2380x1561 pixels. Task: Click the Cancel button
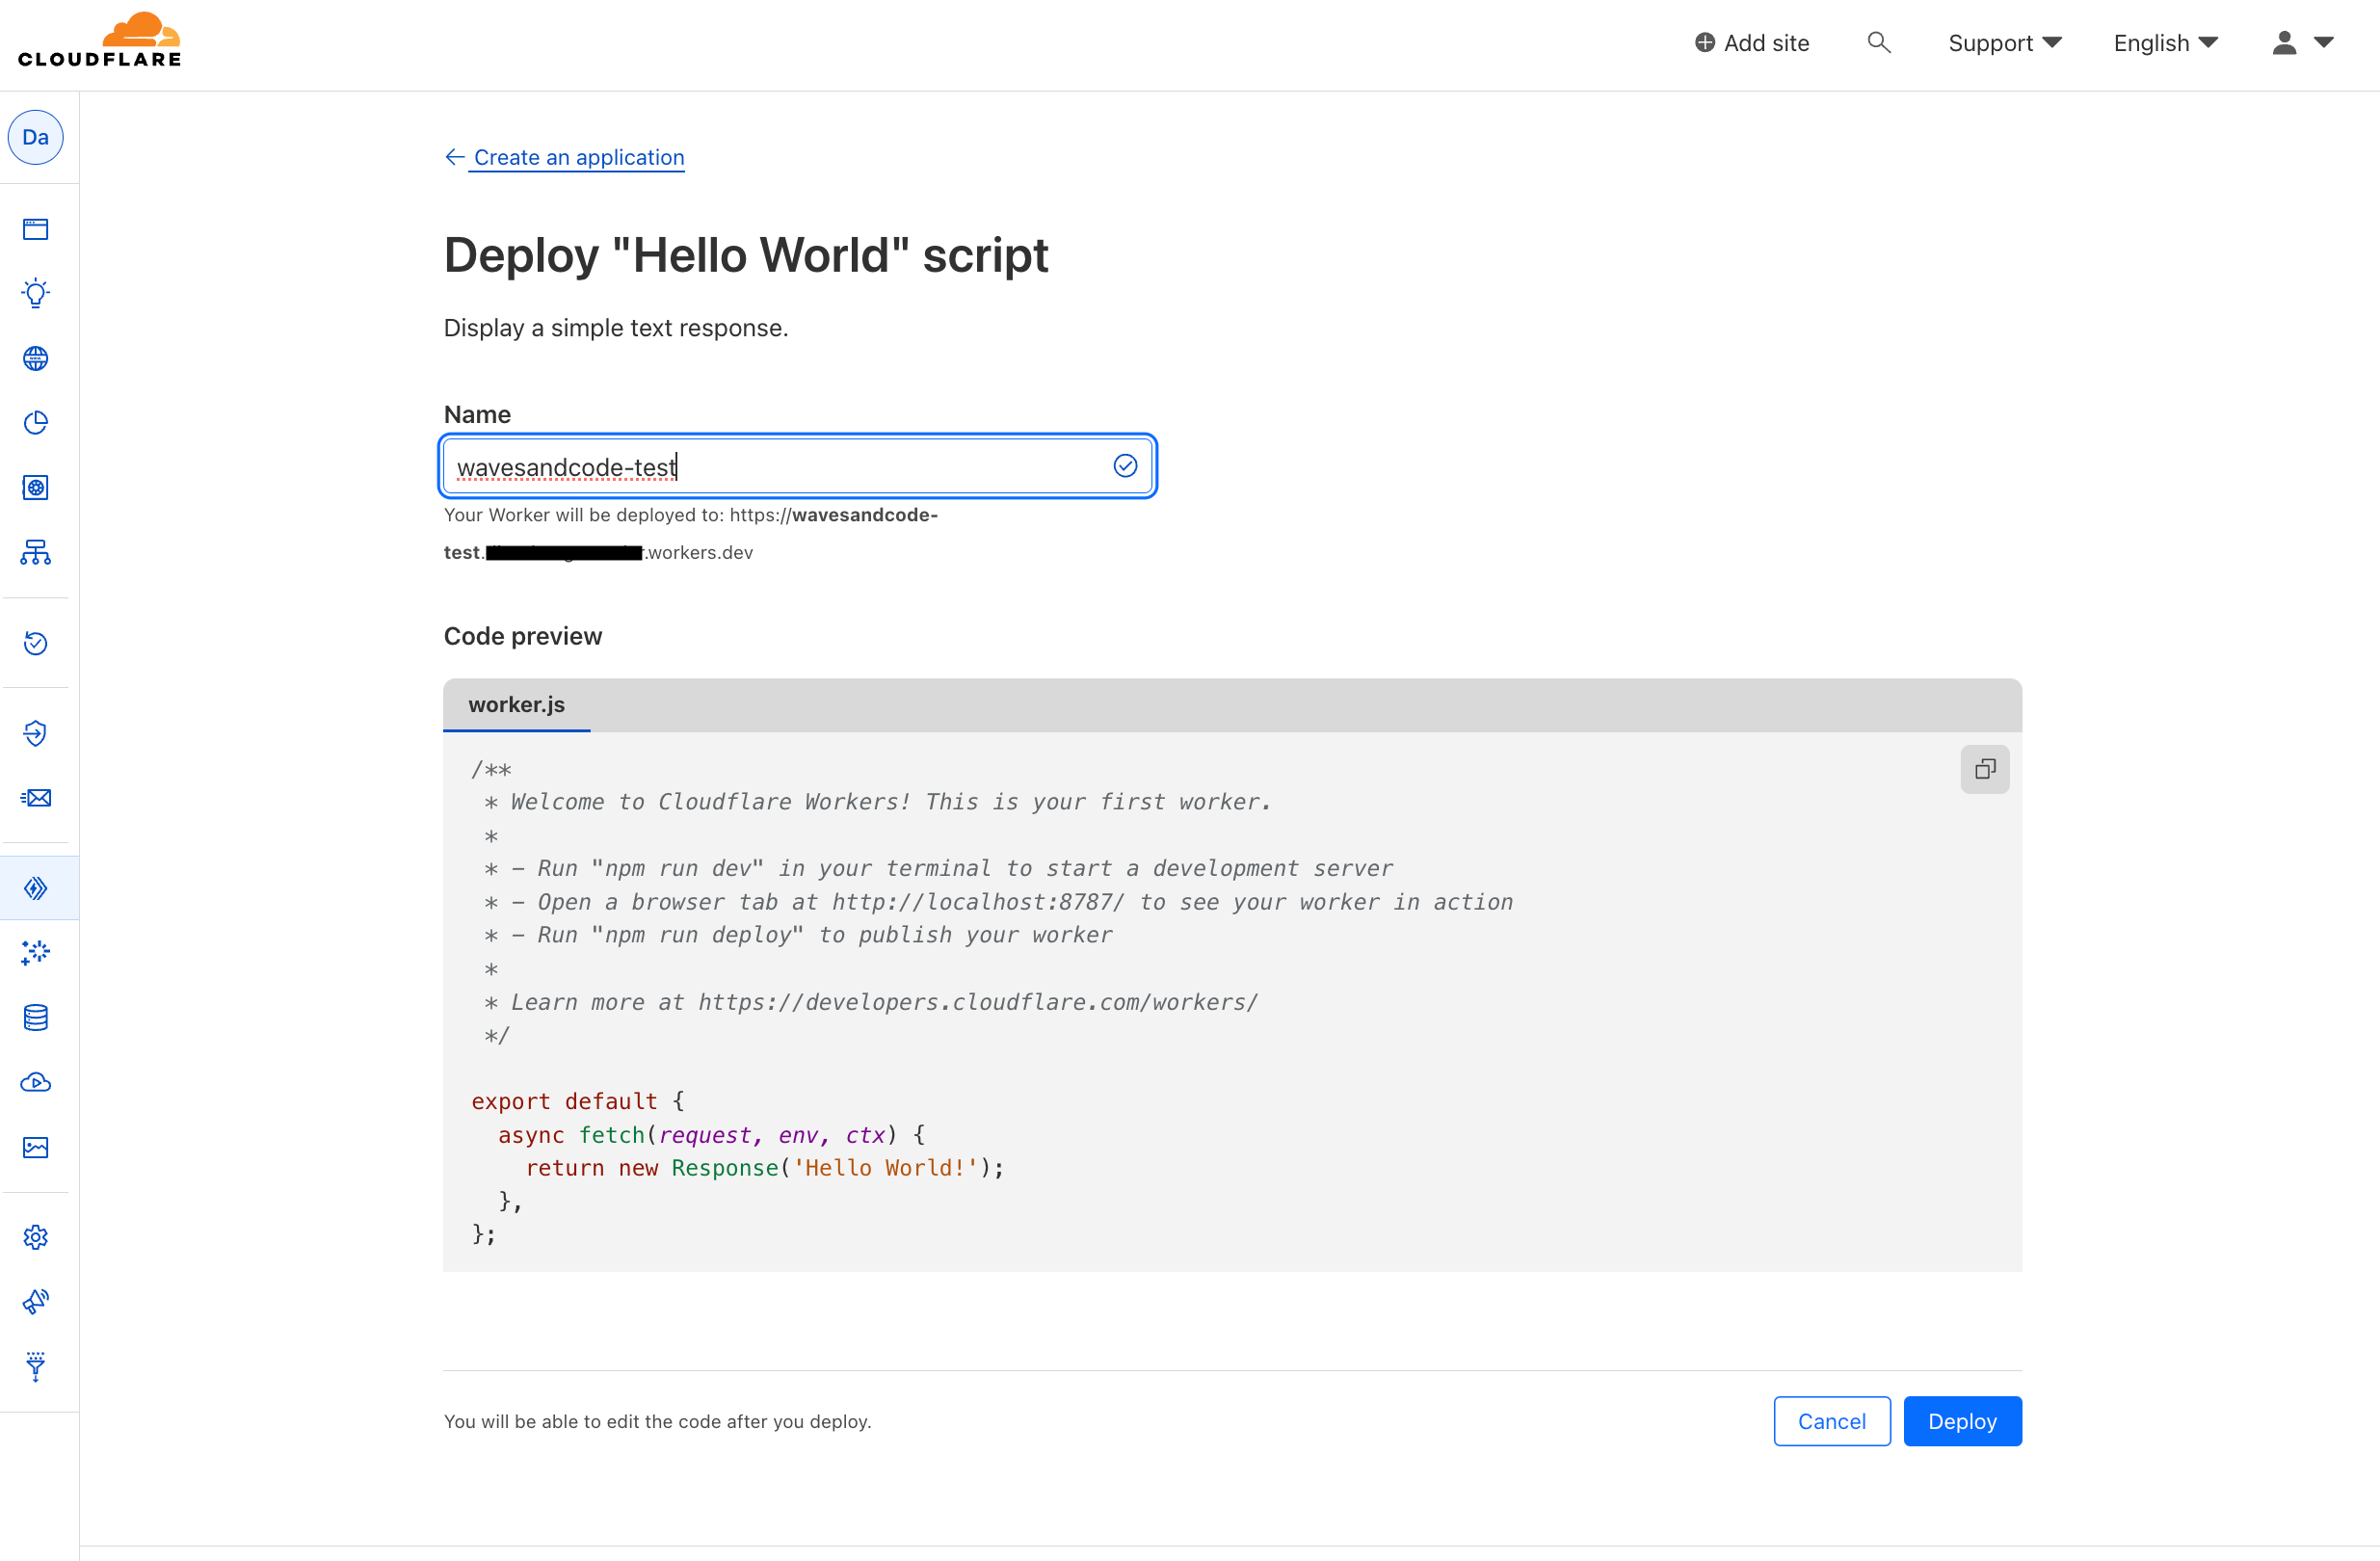(x=1832, y=1421)
